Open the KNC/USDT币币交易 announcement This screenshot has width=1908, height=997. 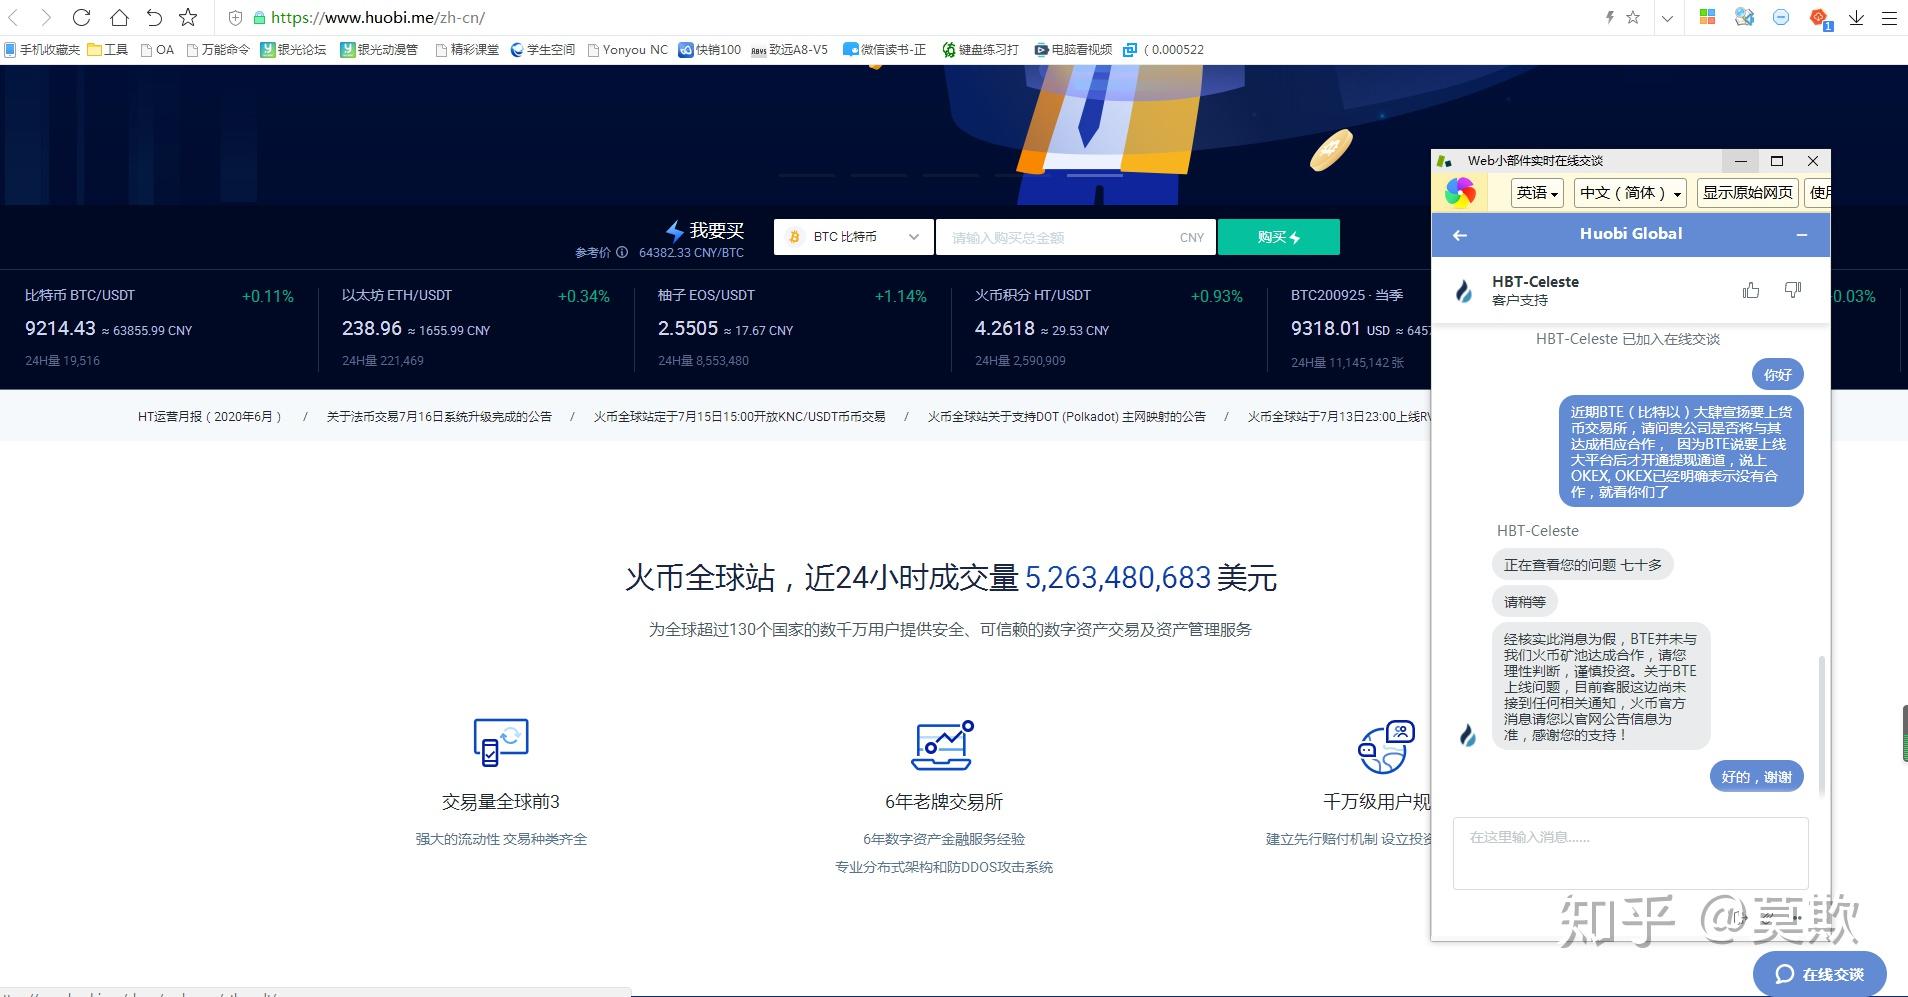coord(739,416)
